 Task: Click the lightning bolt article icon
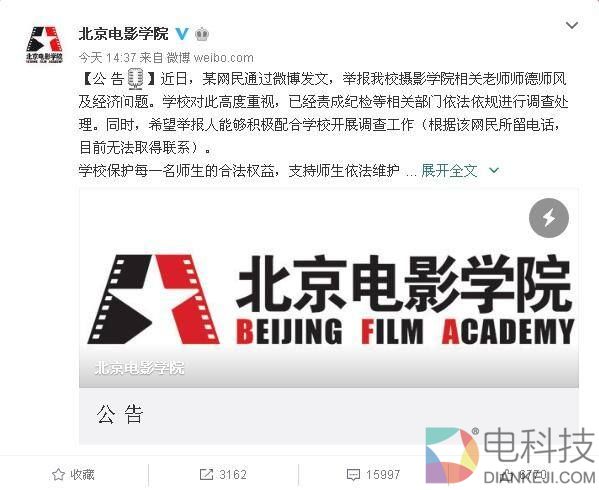point(549,218)
